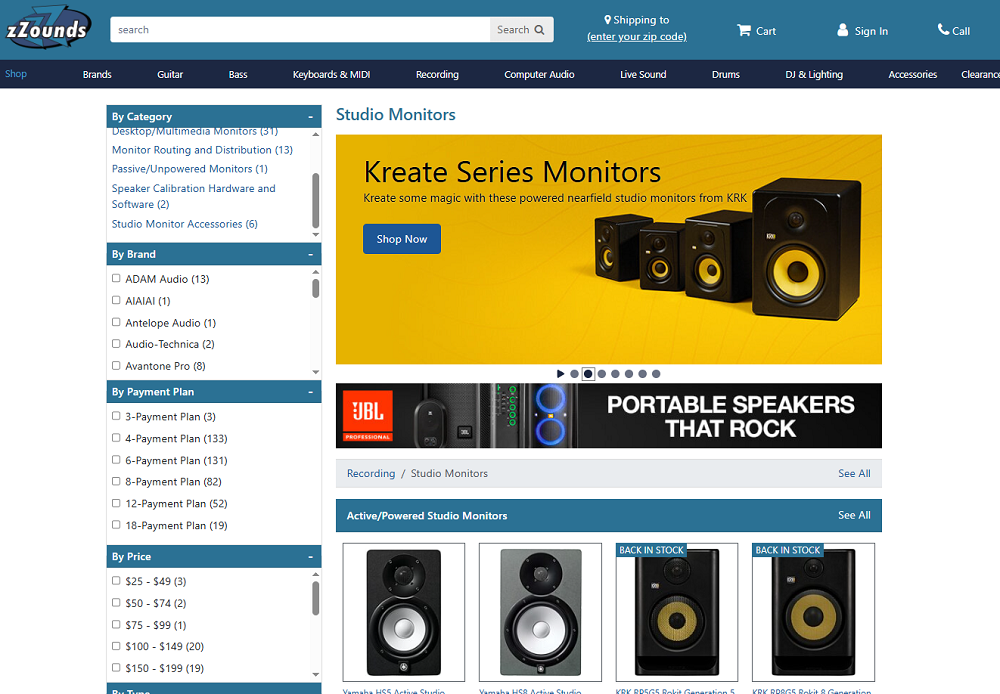Screen dimensions: 1000x694
Task: Click the Shop Now banner button
Action: click(402, 239)
